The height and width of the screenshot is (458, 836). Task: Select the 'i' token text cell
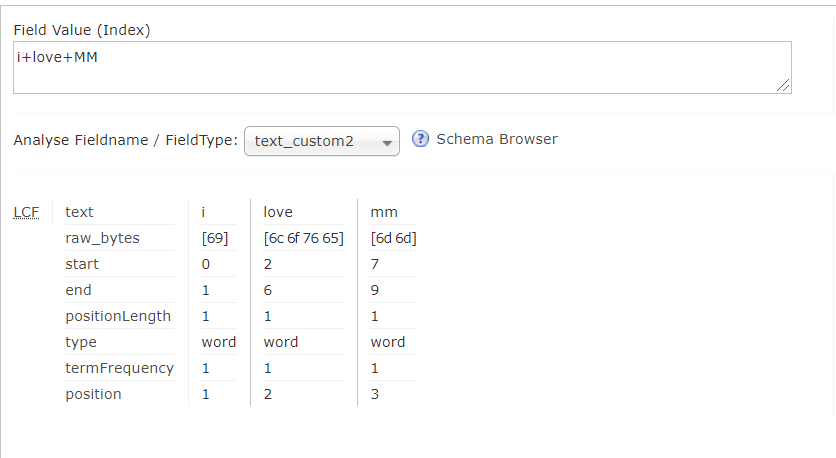[204, 212]
